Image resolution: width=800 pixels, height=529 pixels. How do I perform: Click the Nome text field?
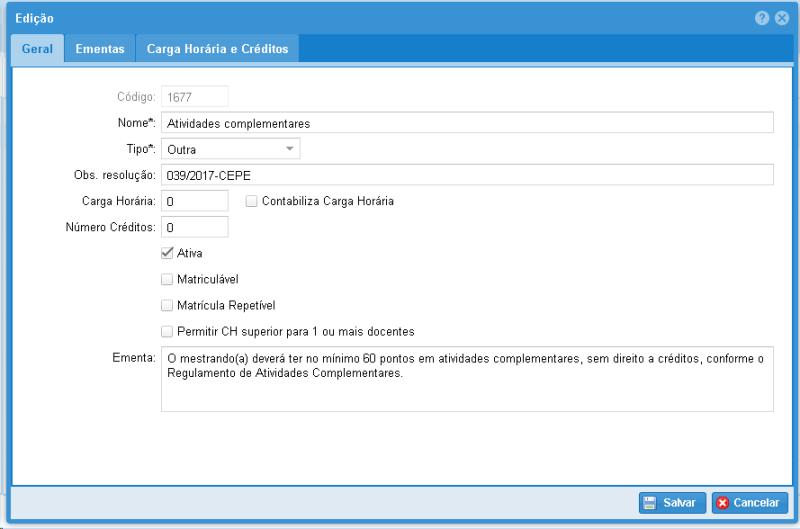click(x=467, y=123)
